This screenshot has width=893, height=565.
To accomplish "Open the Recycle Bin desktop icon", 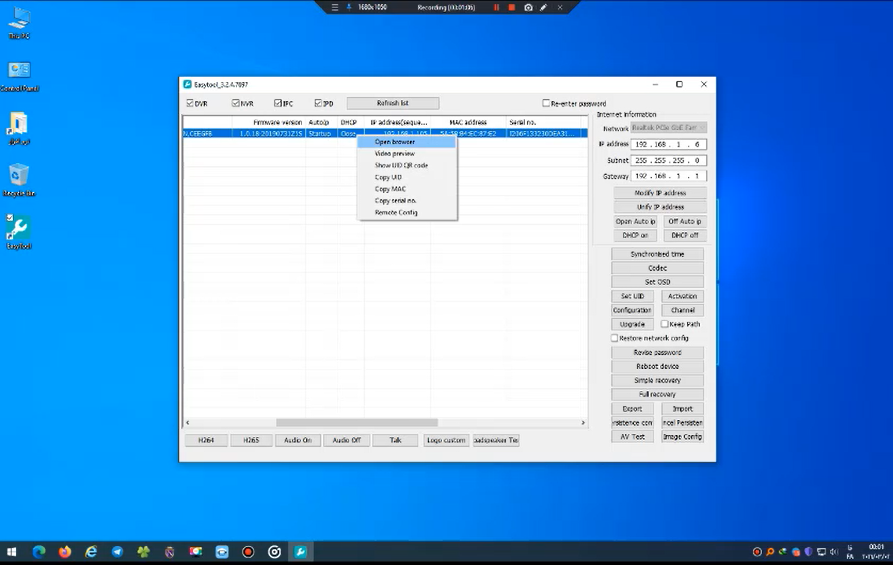I will point(18,176).
